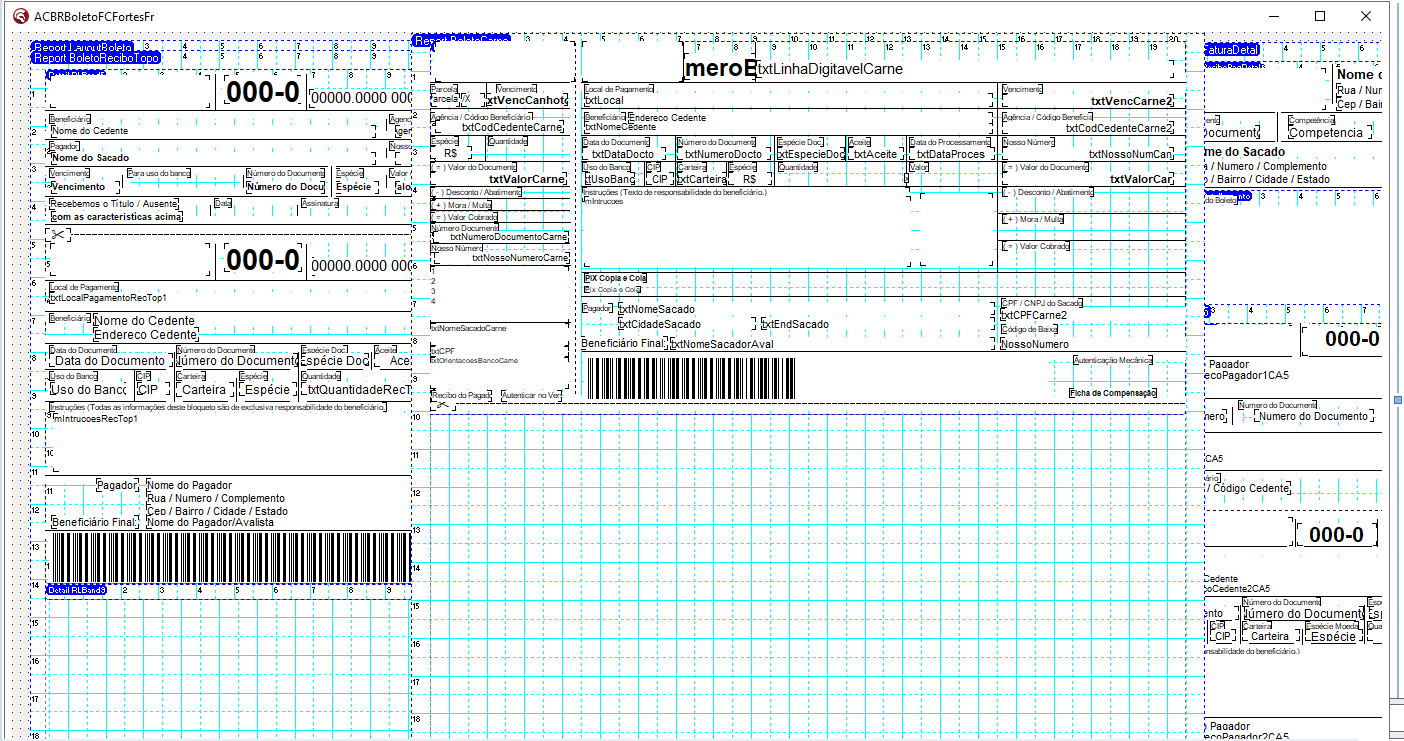Viewport: 1404px width, 741px height.
Task: Select scissors cut-line icon in left boleto
Action: click(x=59, y=234)
